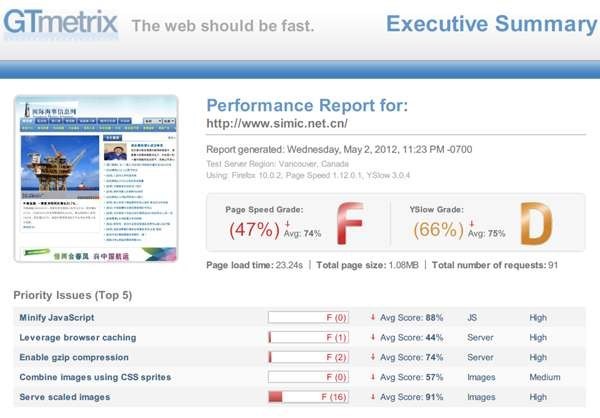Image resolution: width=600 pixels, height=418 pixels.
Task: Open the simic.net.cn website thumbnail
Action: coord(96,179)
